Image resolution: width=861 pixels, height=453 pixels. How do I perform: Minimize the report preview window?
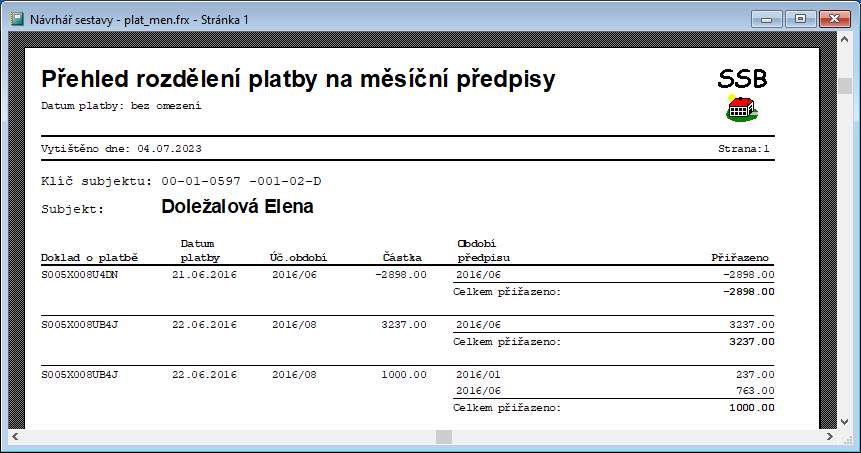(x=769, y=18)
